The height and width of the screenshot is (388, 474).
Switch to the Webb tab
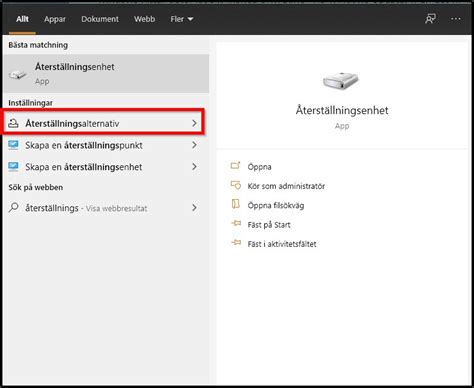[144, 19]
